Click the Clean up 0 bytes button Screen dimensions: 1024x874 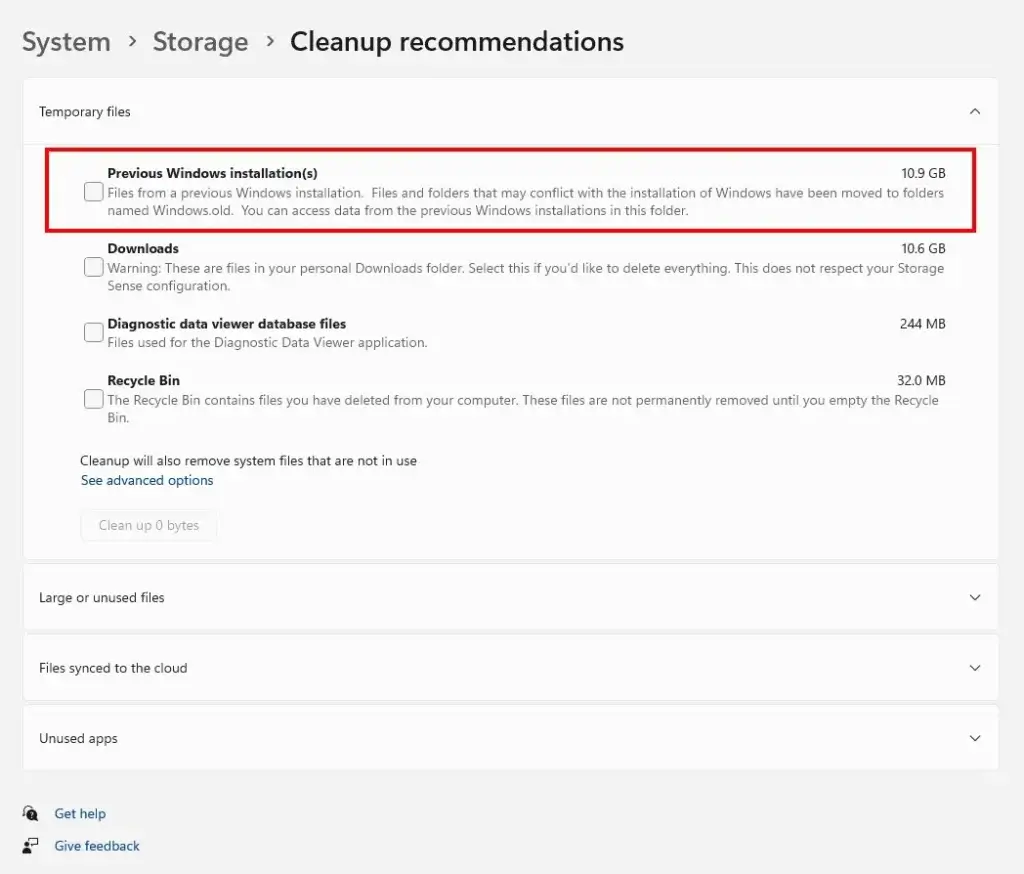(x=149, y=525)
